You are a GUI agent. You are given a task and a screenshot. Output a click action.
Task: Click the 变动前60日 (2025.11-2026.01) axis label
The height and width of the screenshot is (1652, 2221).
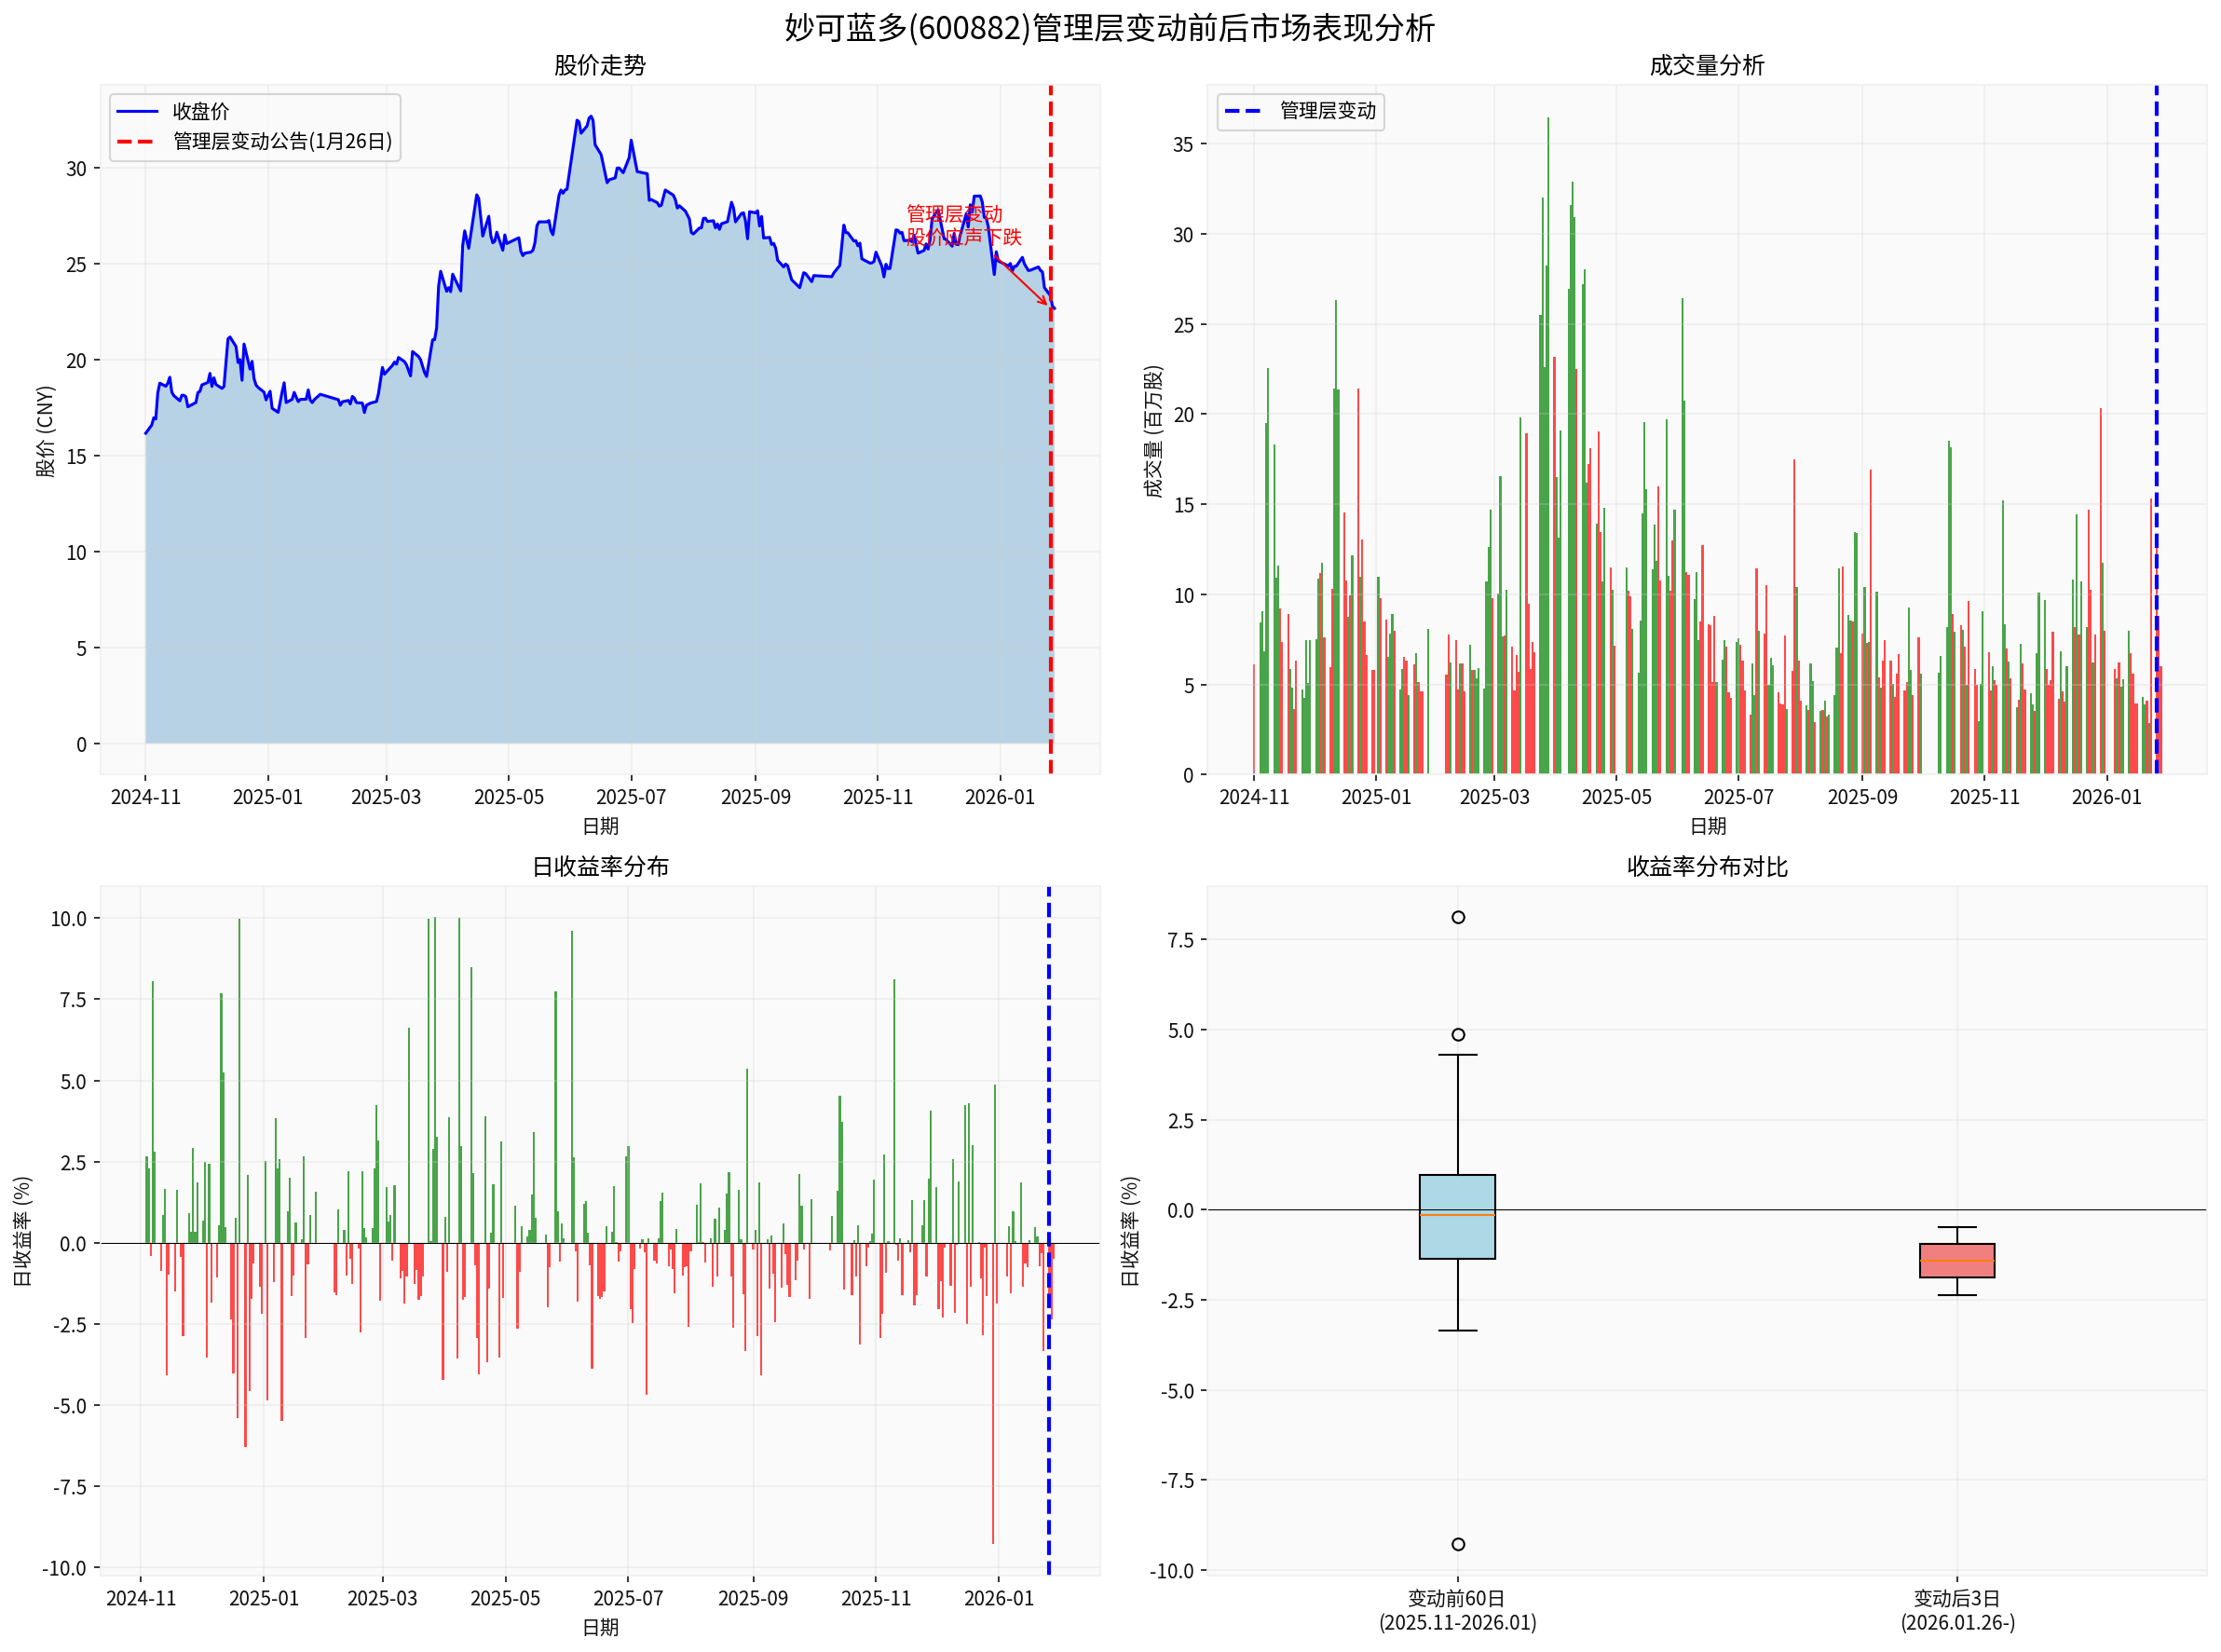click(x=1457, y=1611)
